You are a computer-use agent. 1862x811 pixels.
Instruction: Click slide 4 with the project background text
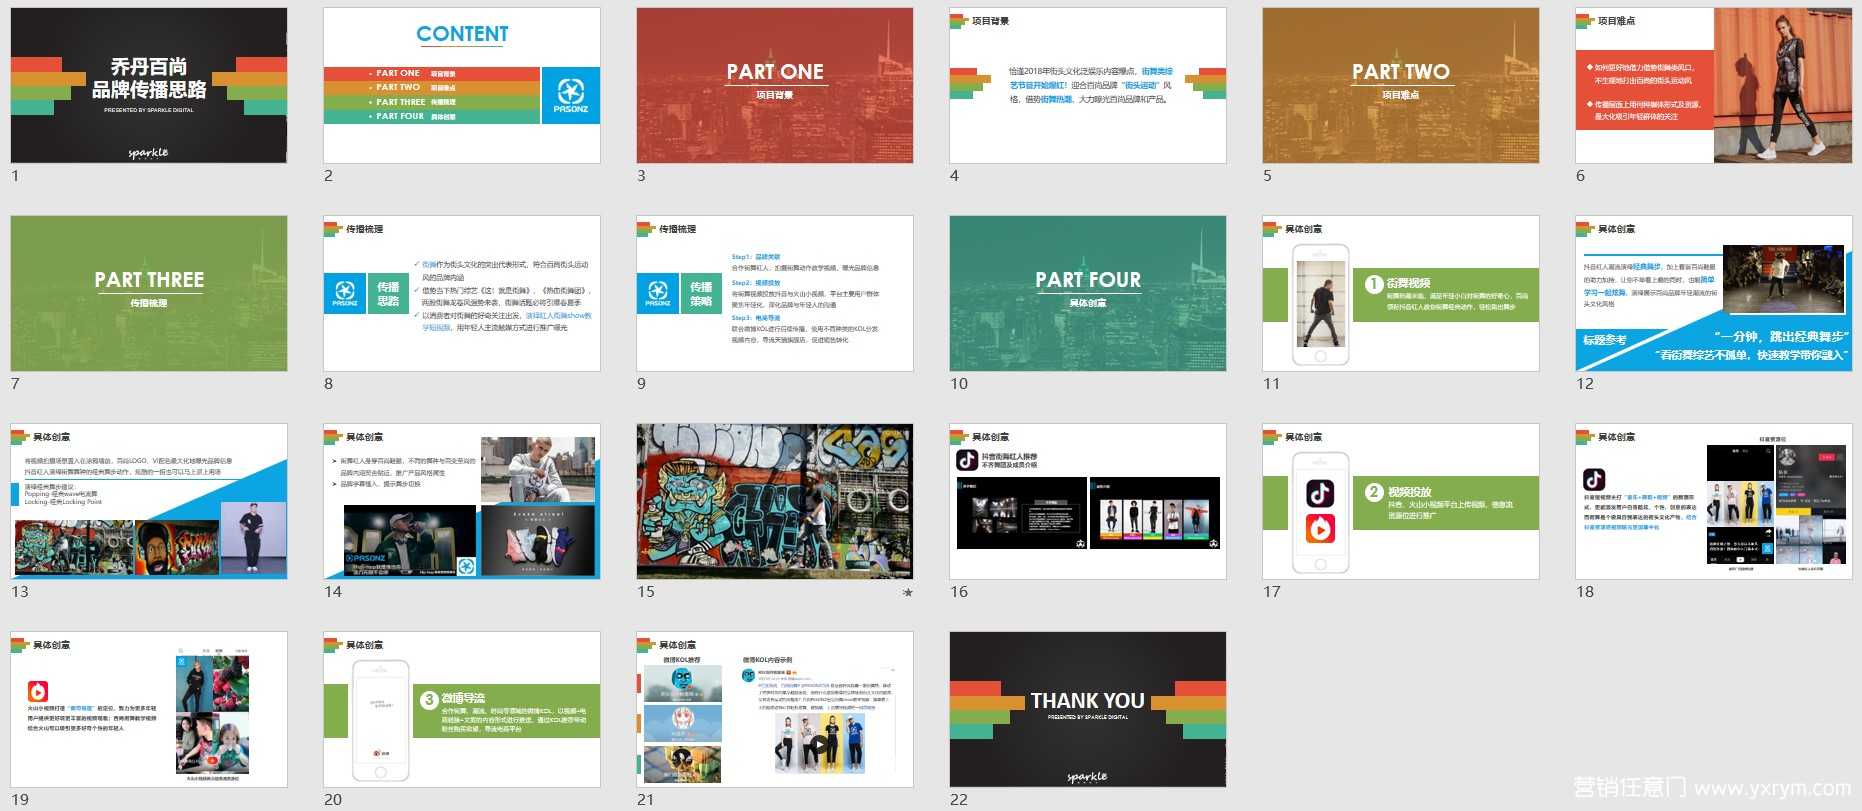pos(1088,86)
